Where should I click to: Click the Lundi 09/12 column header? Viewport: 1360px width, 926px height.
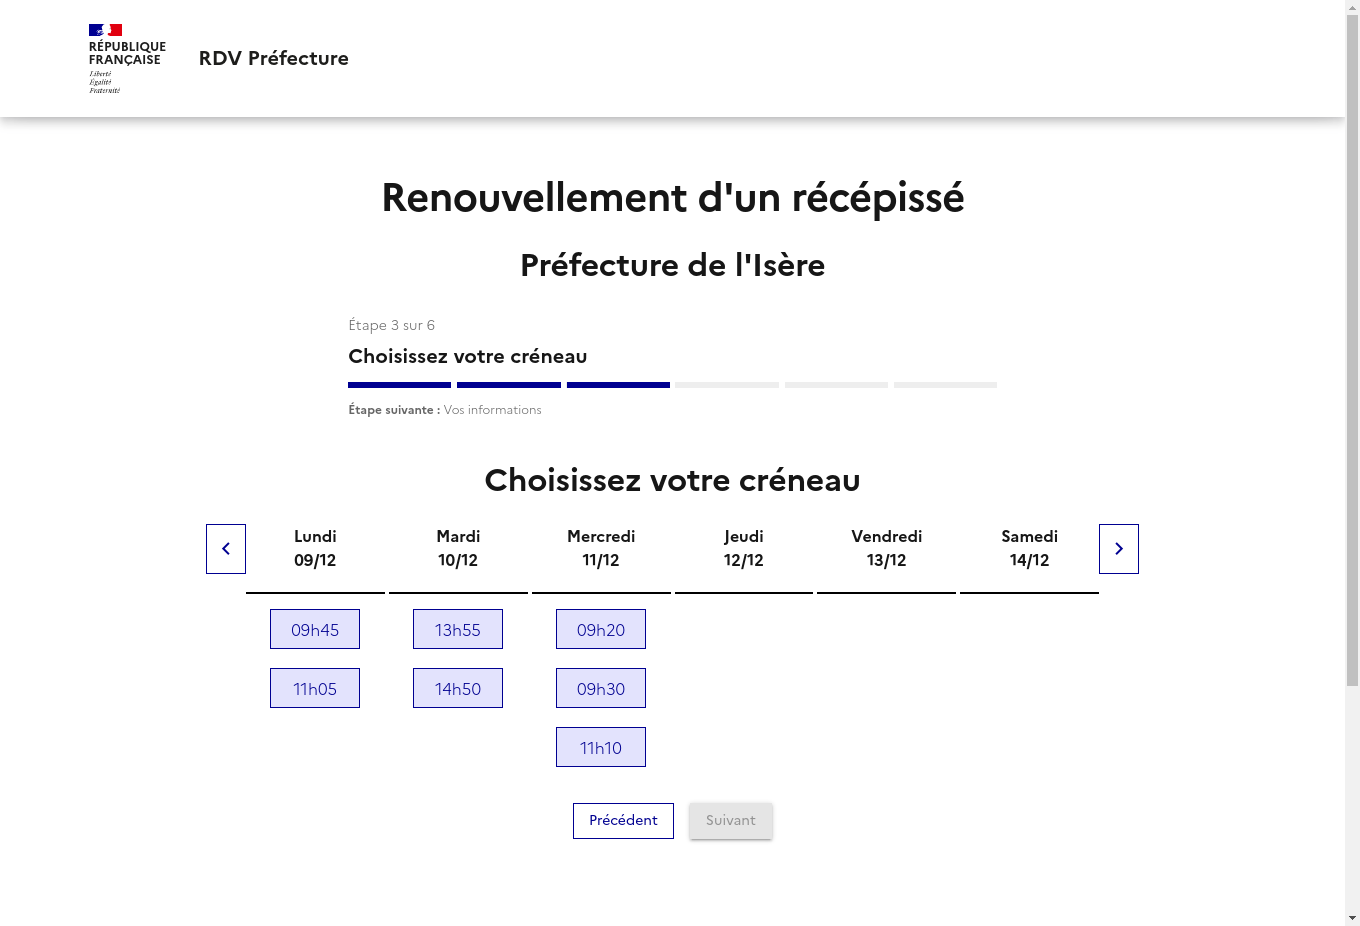[x=315, y=548]
